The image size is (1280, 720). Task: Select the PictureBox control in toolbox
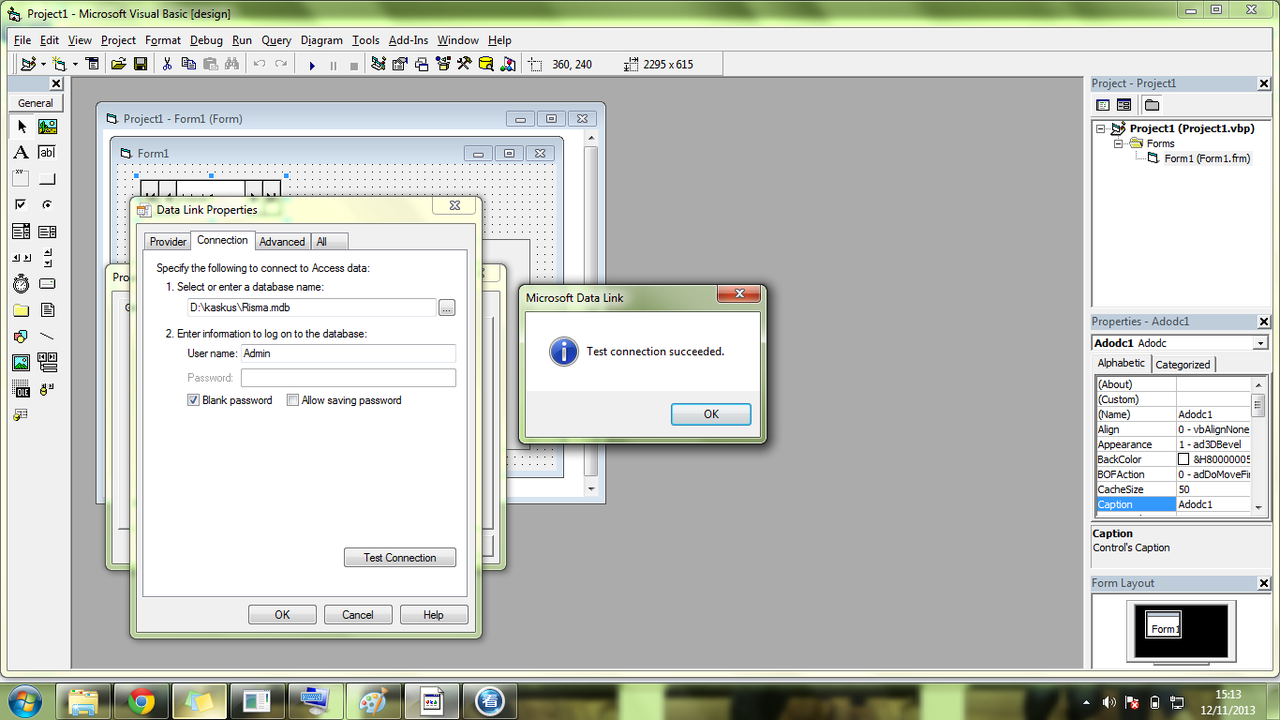47,127
